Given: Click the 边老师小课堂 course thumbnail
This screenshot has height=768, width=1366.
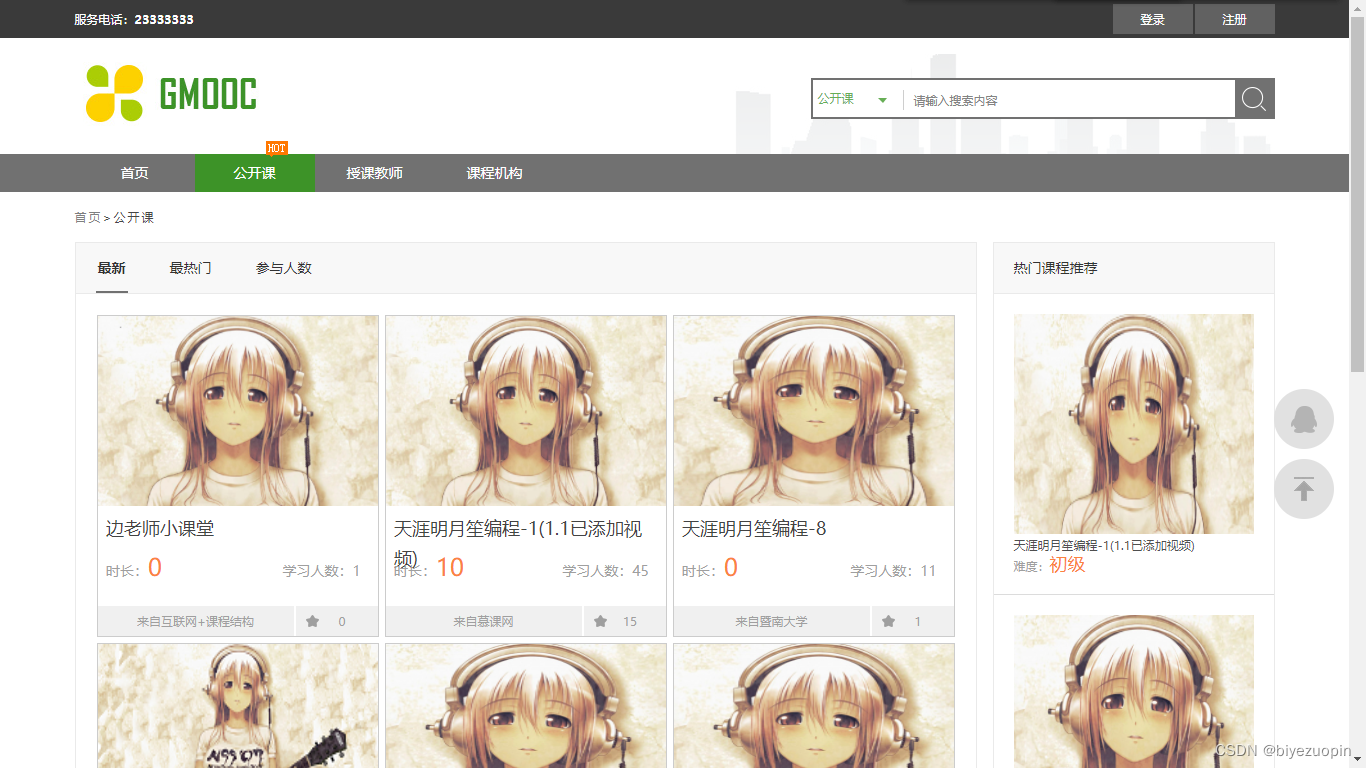Looking at the screenshot, I should coord(238,411).
